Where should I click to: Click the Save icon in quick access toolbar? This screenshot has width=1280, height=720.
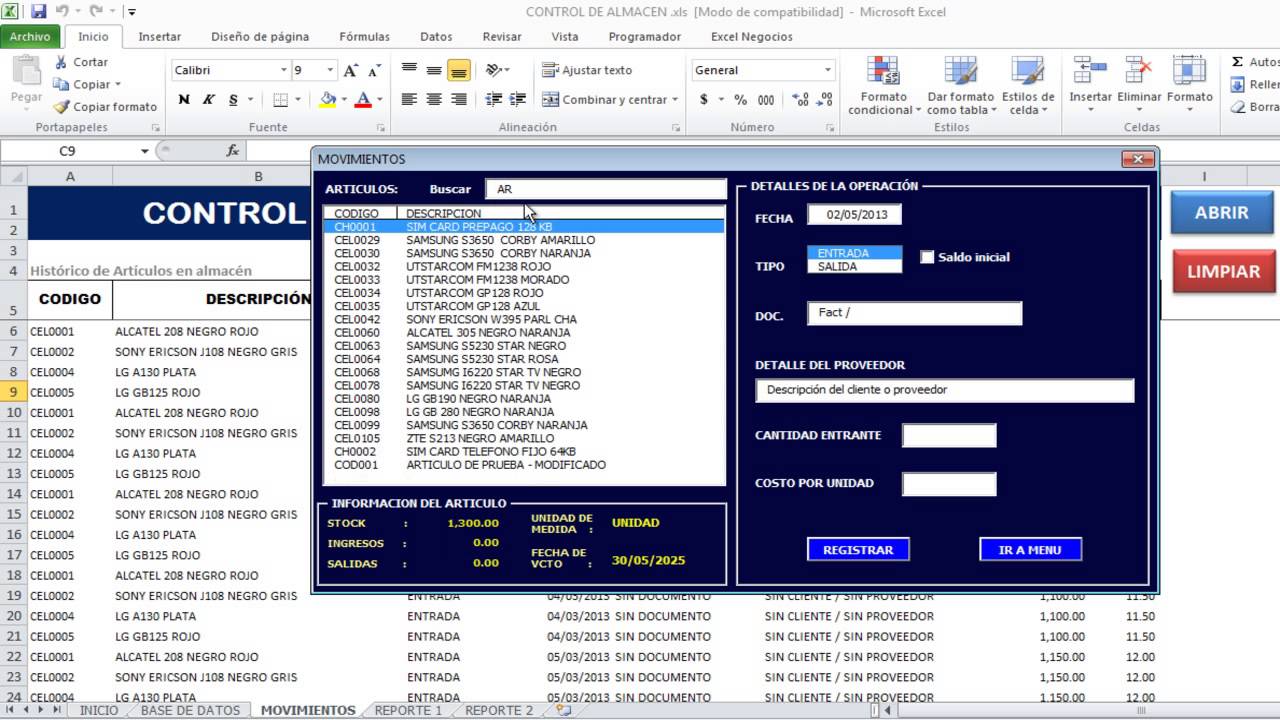click(39, 12)
